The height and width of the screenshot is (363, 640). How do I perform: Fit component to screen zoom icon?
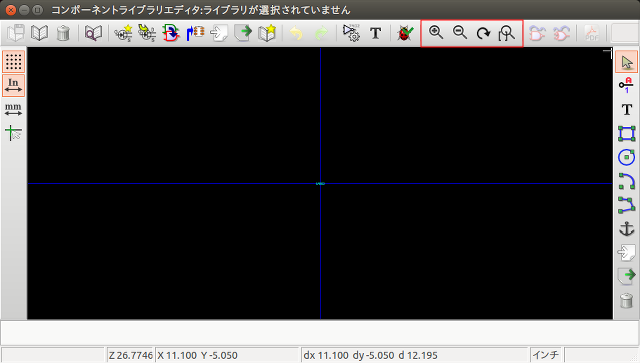(x=507, y=33)
